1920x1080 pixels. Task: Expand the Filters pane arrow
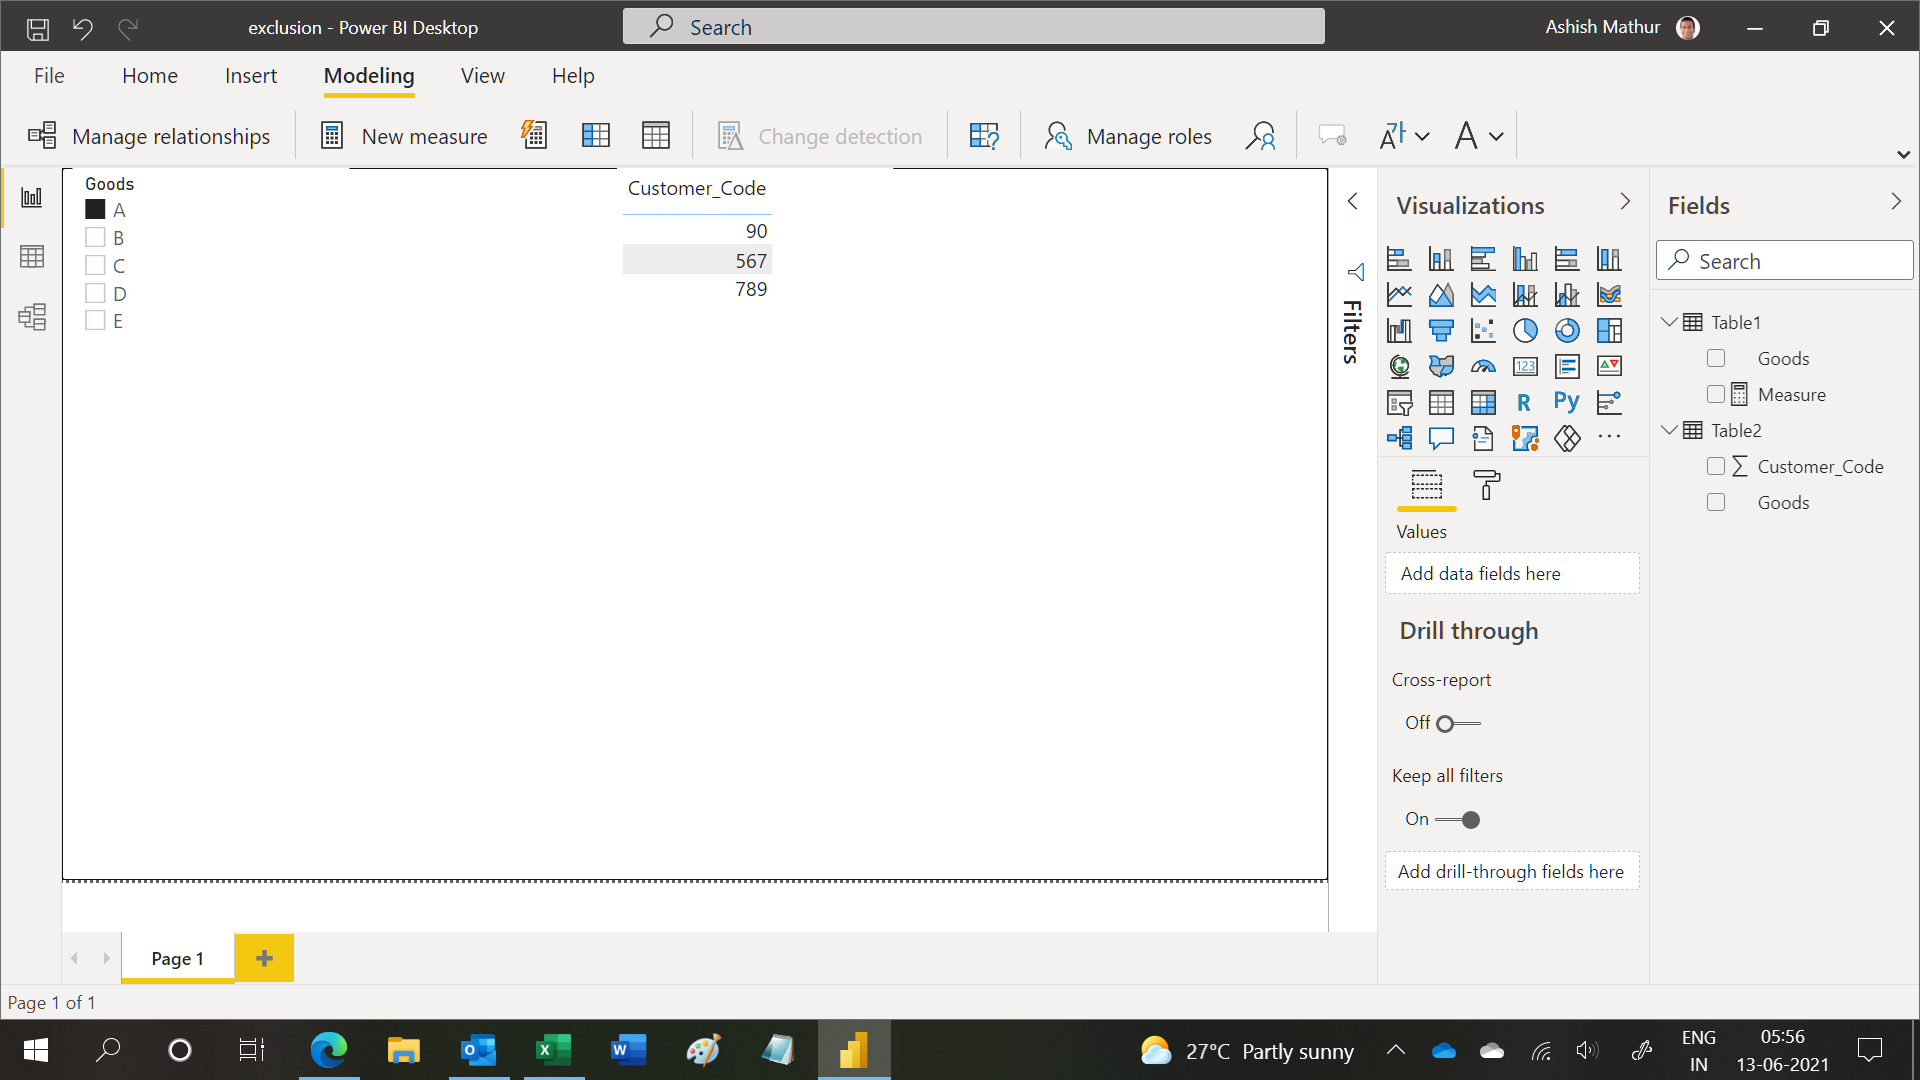point(1352,202)
